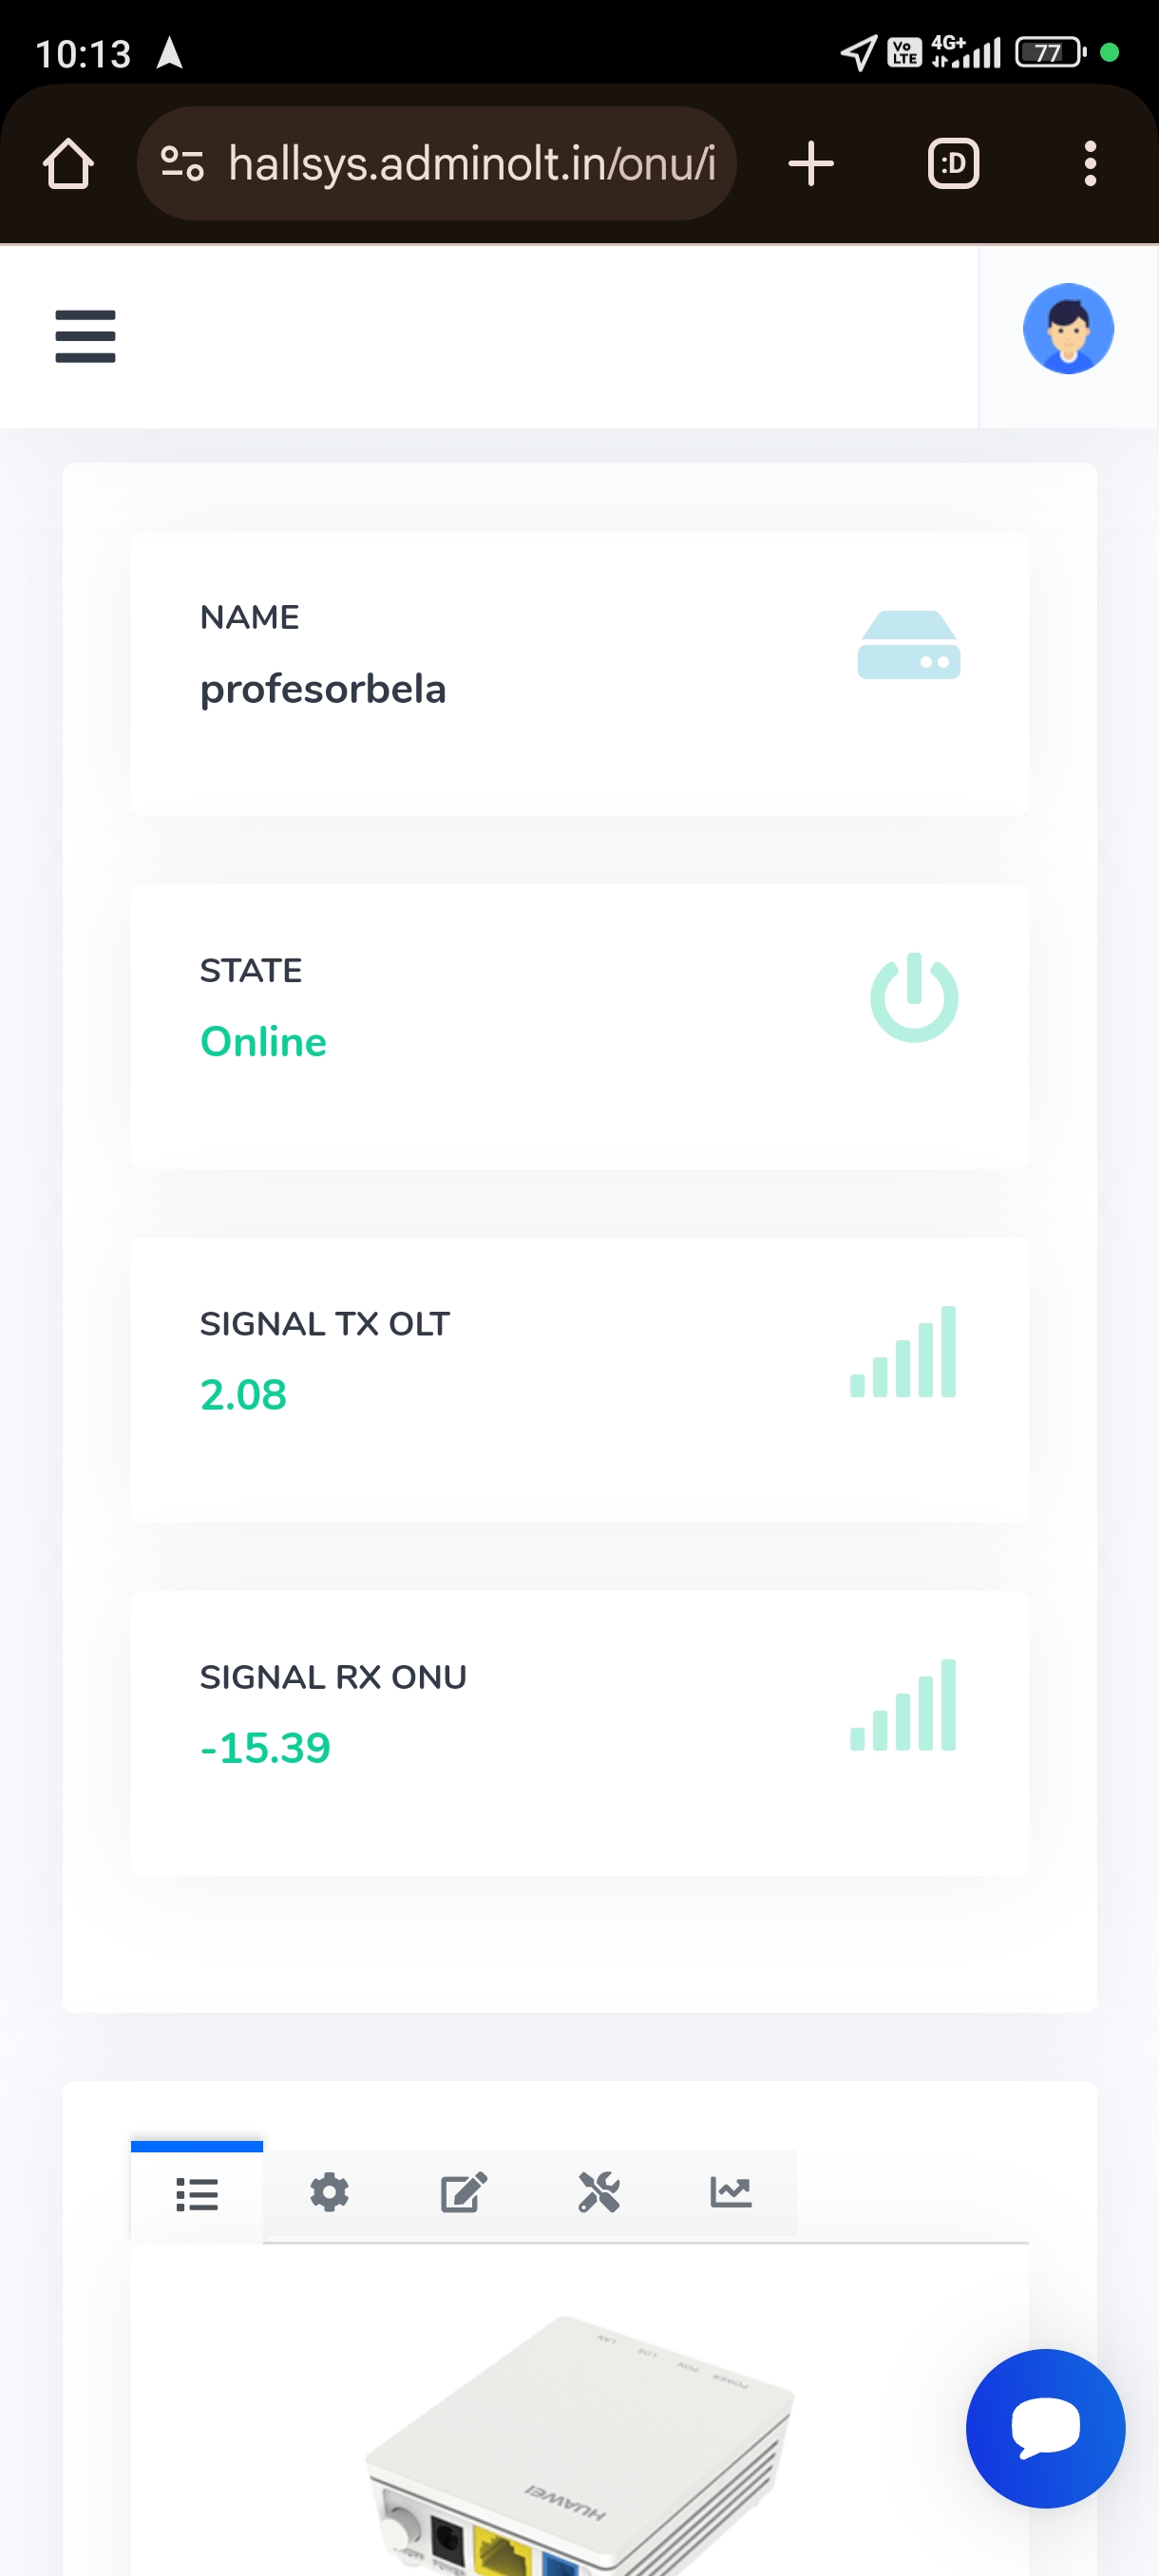The image size is (1159, 2576).
Task: Tap the Signal TX OLT bars icon
Action: (x=902, y=1352)
